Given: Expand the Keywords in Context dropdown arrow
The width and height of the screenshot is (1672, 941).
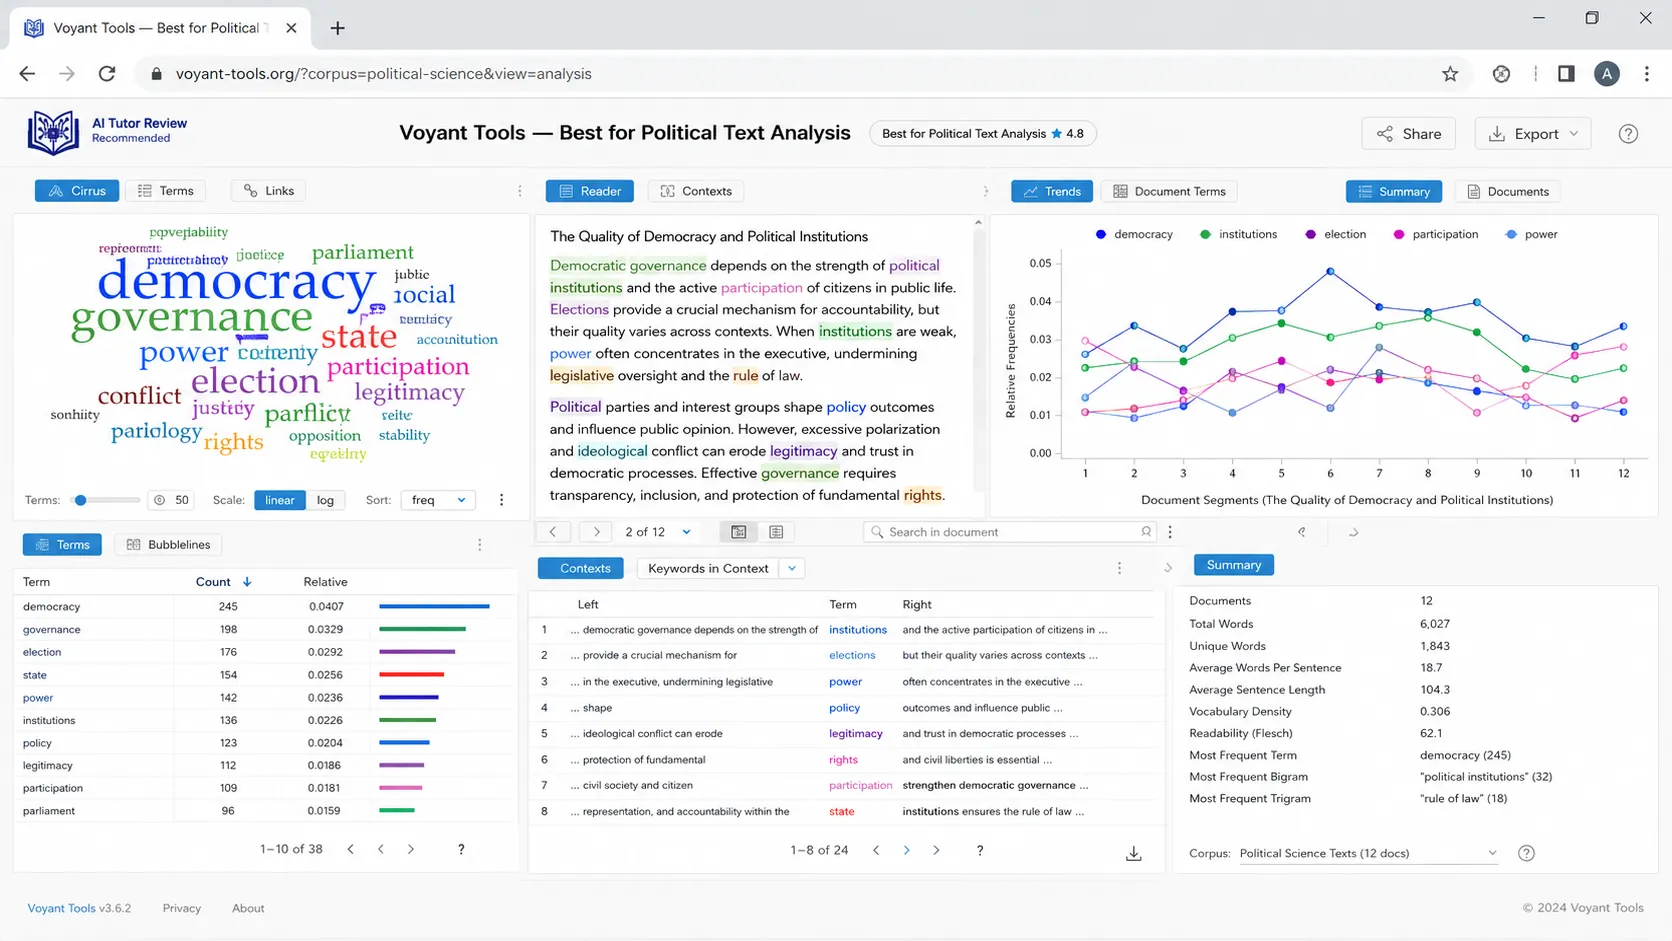Looking at the screenshot, I should click(x=792, y=568).
